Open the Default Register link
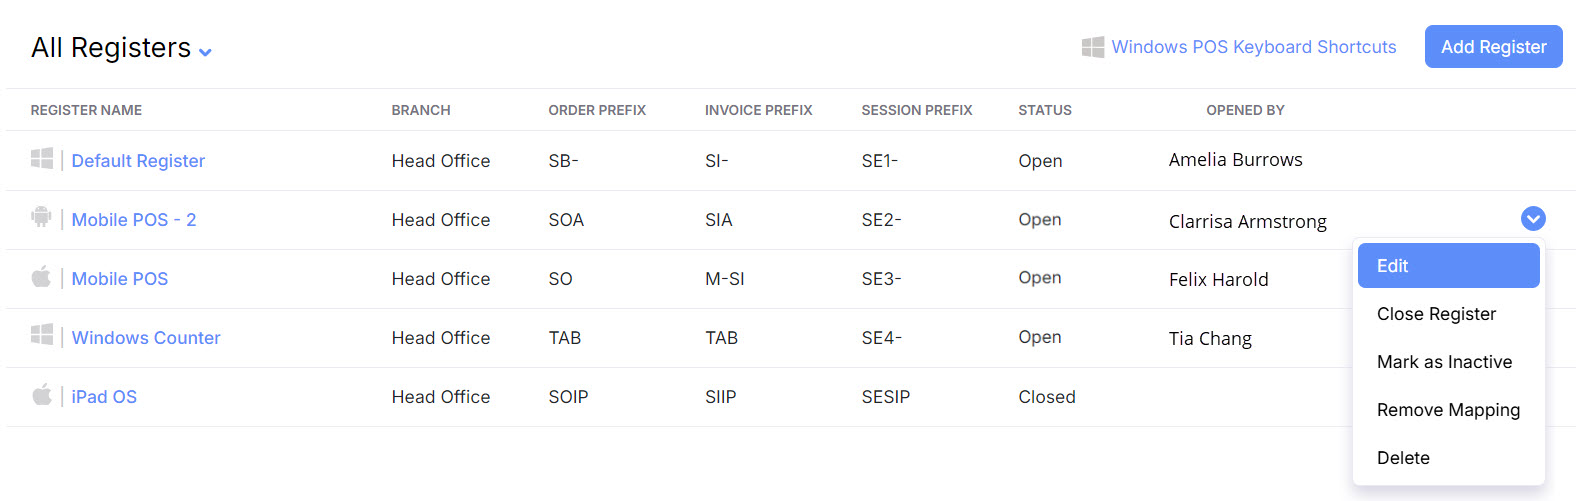Image resolution: width=1576 pixels, height=501 pixels. [138, 161]
